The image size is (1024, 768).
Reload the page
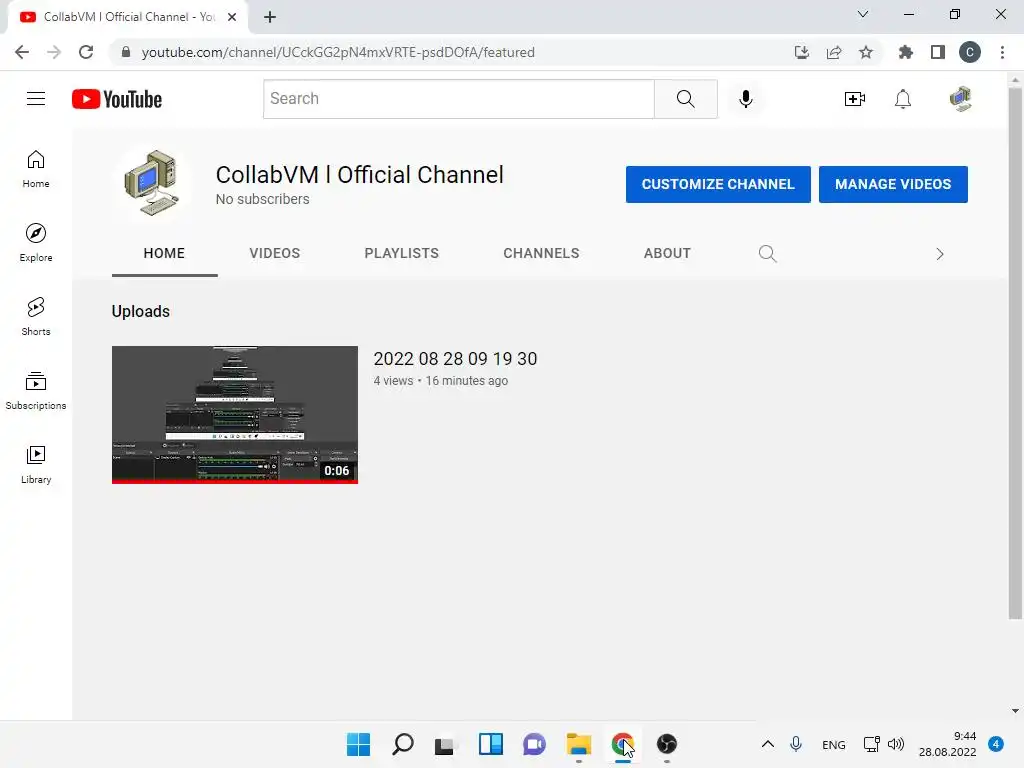[x=86, y=52]
